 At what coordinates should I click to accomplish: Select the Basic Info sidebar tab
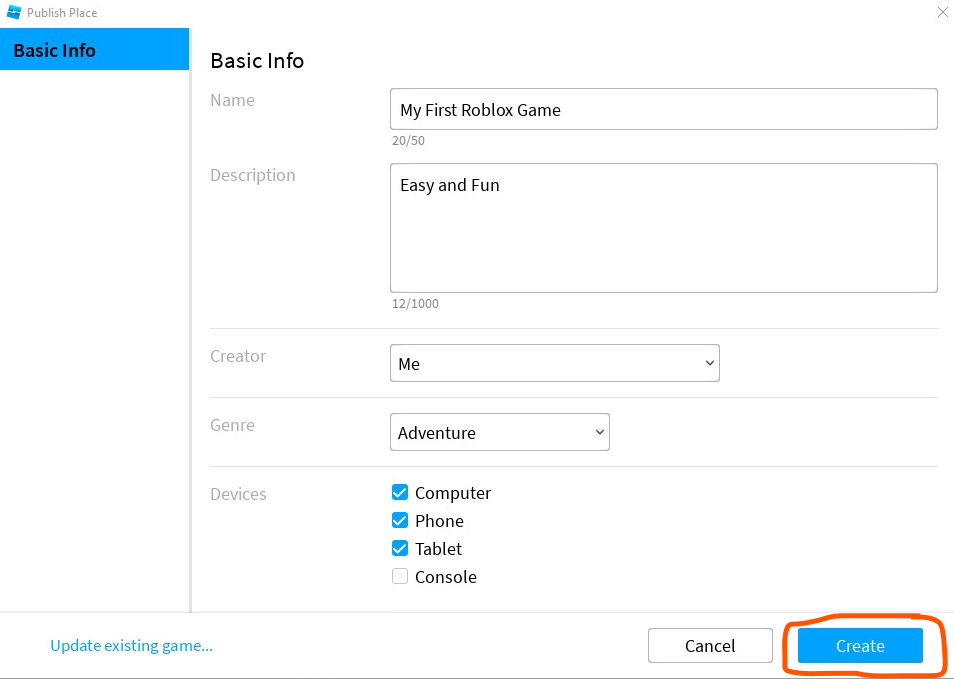click(94, 50)
